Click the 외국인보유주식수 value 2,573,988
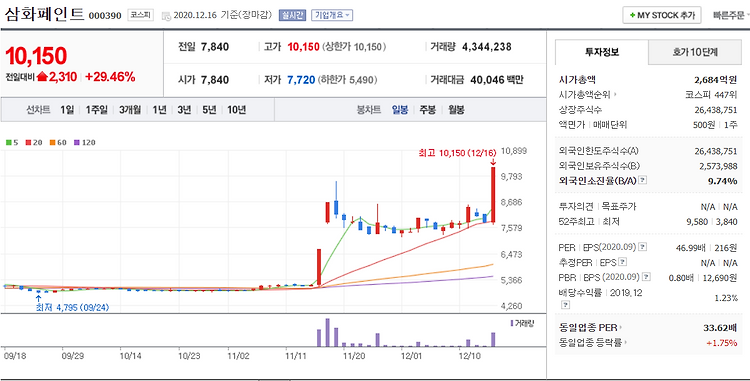 [x=718, y=166]
